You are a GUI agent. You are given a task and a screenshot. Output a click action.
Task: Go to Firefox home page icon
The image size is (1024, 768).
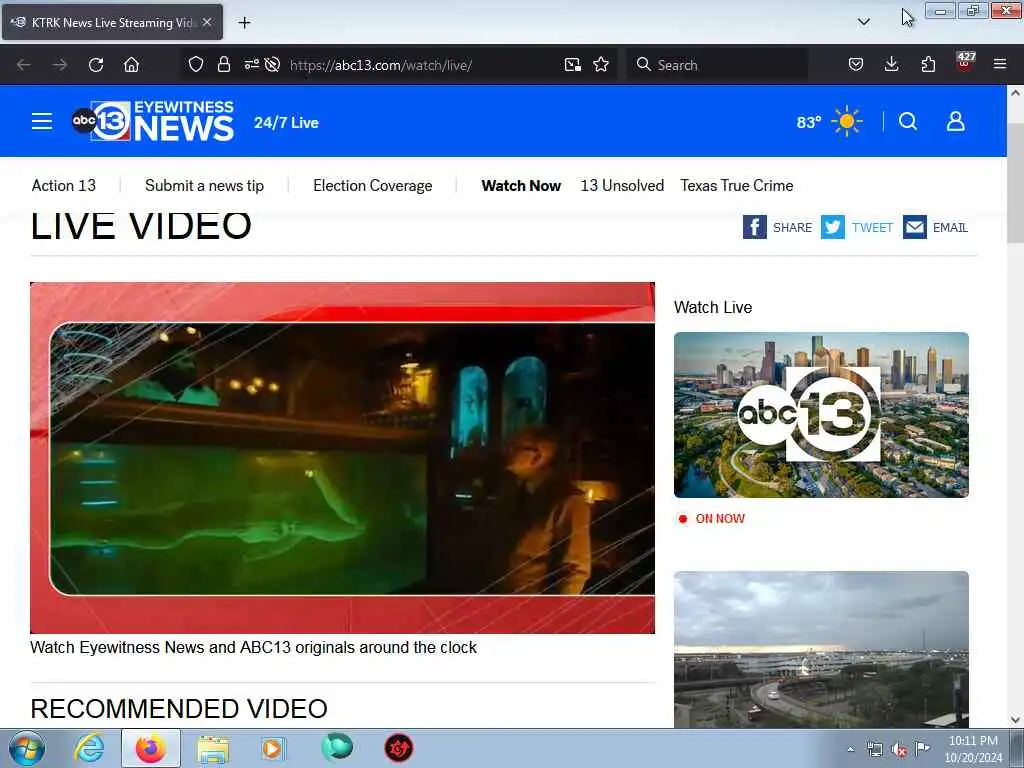point(131,65)
